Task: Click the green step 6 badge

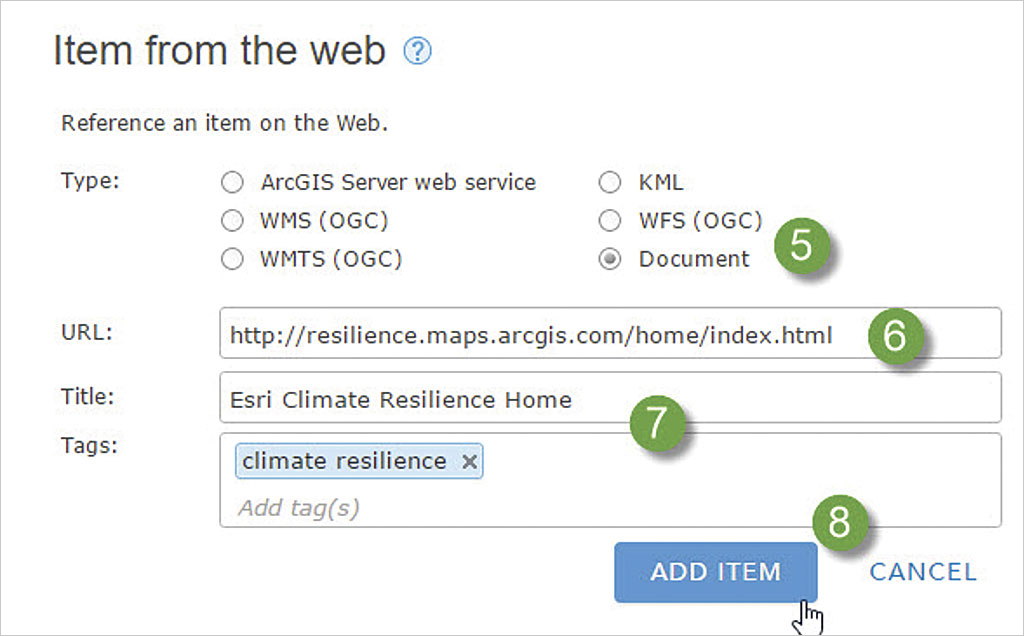Action: click(893, 336)
